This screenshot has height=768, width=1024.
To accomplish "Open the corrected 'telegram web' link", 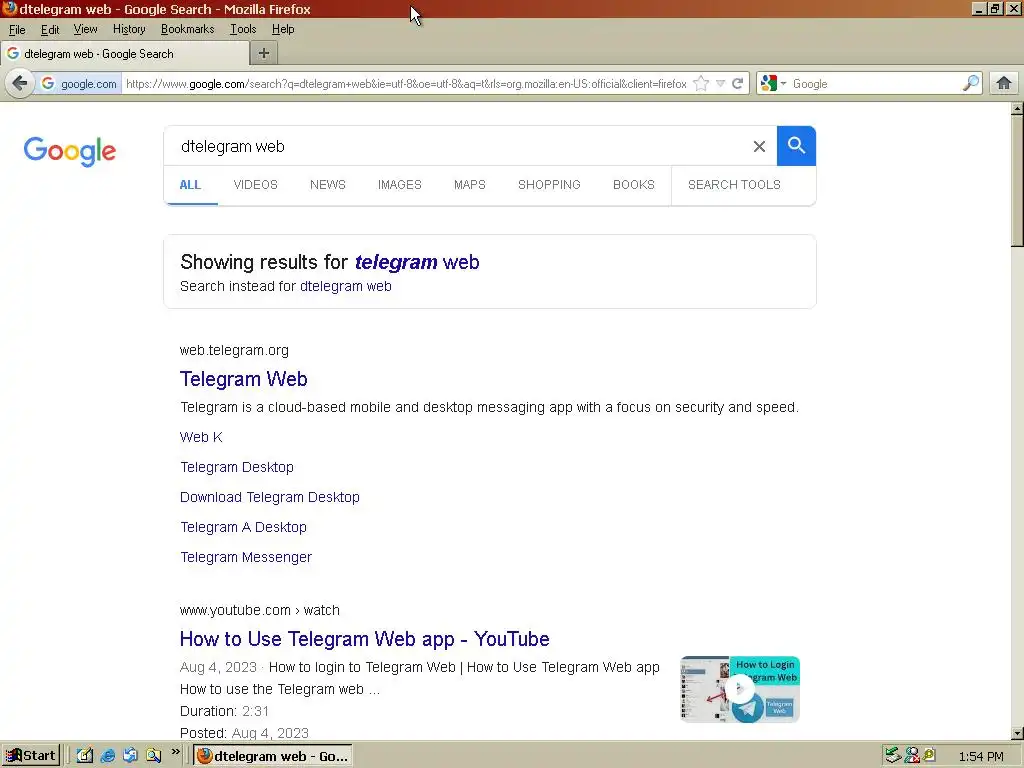I will 417,263.
